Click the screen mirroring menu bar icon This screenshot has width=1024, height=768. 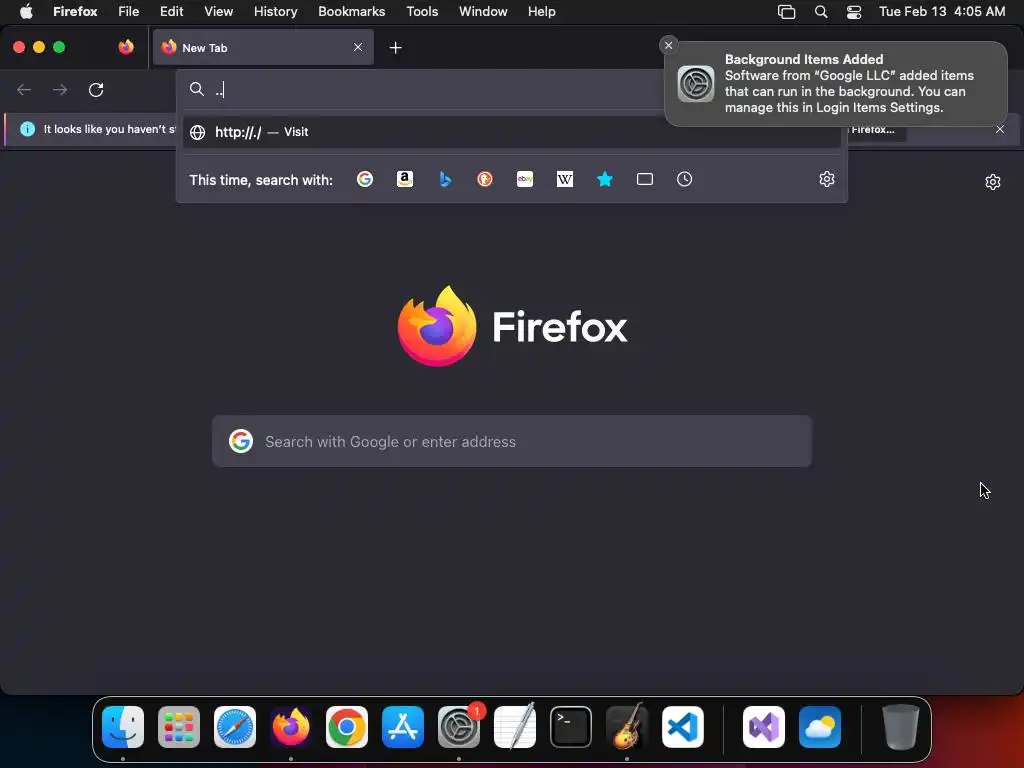pyautogui.click(x=786, y=12)
